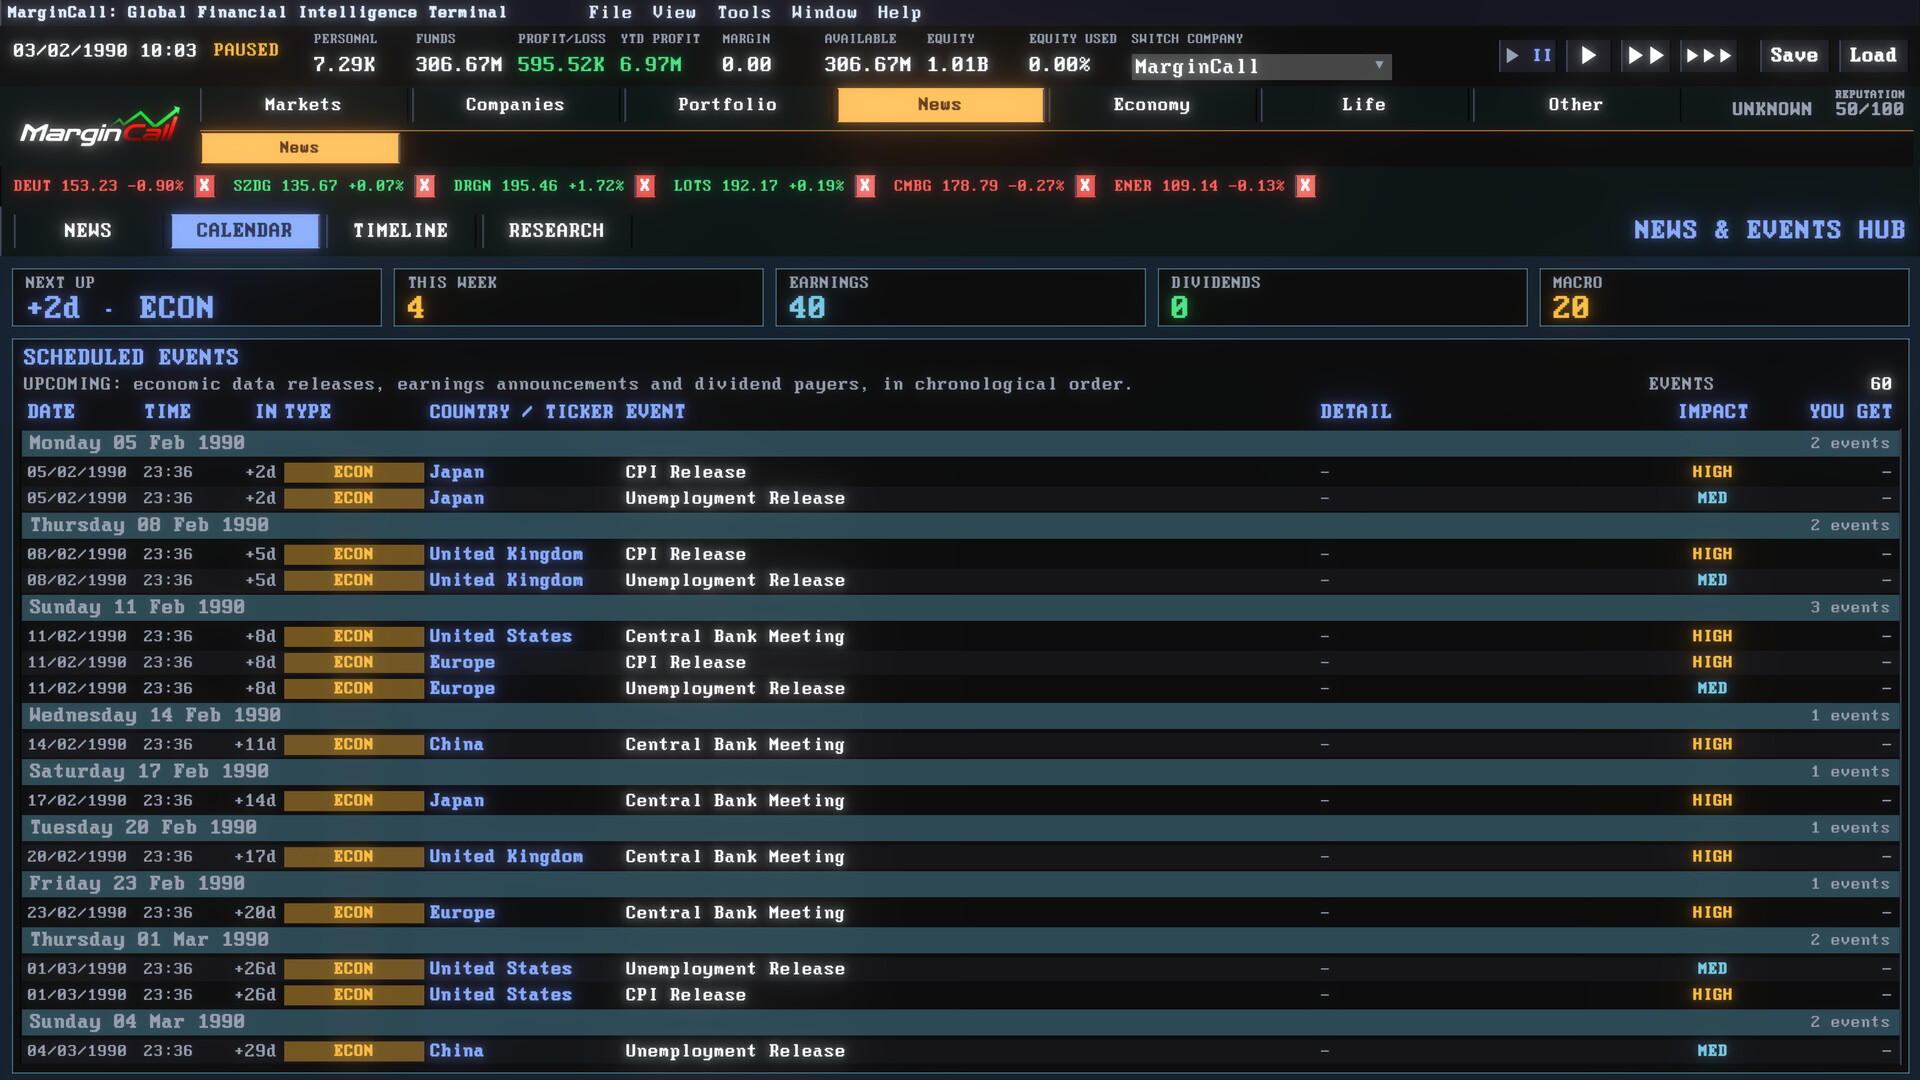Go to the Portfolio section
The width and height of the screenshot is (1920, 1080).
pyautogui.click(x=727, y=105)
